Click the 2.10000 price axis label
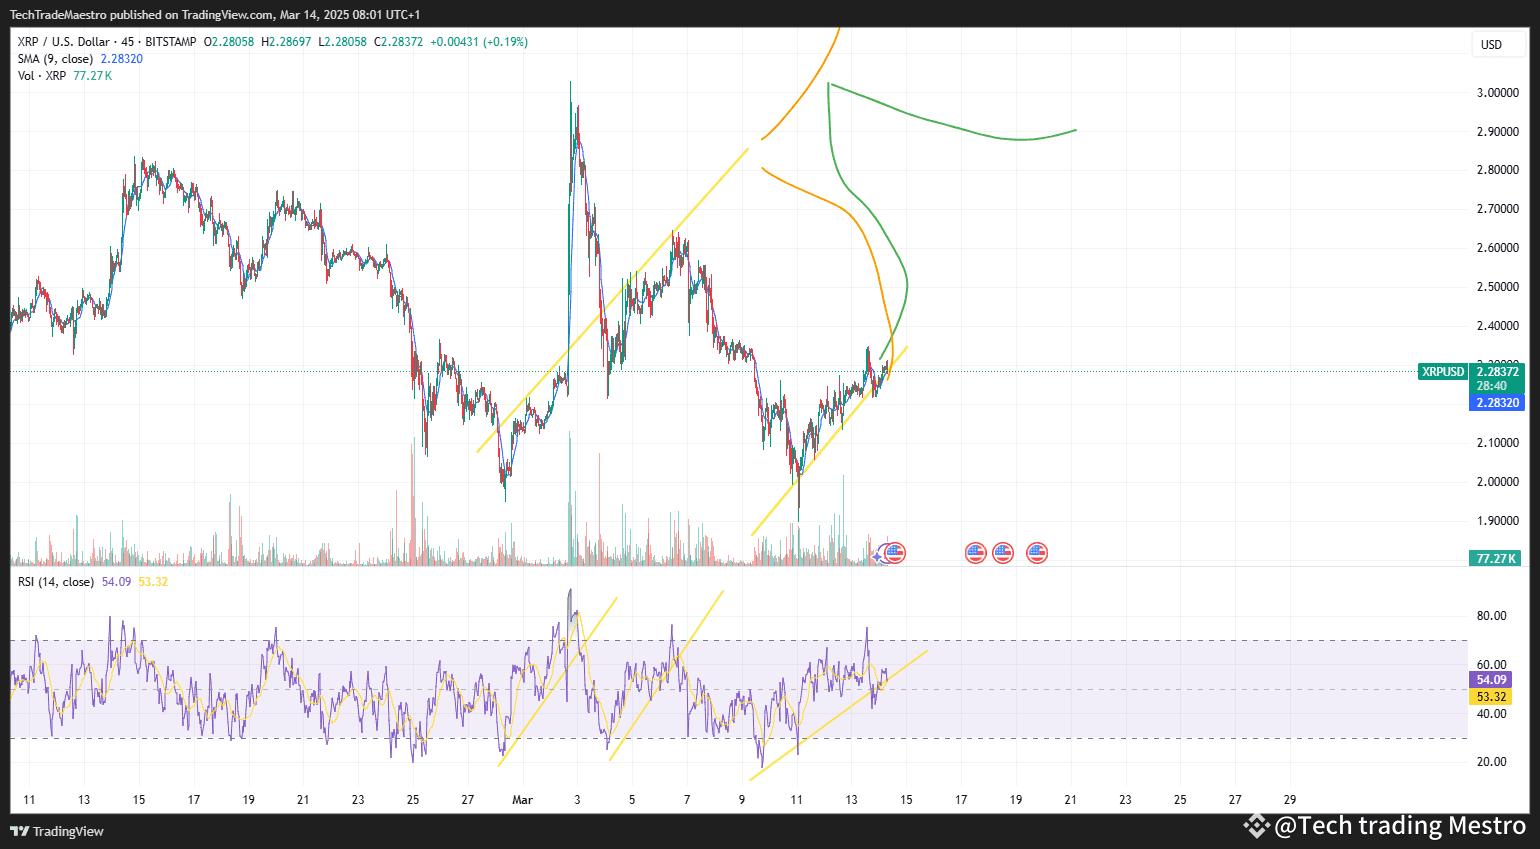Screen dimensions: 1540x849 [x=1498, y=443]
